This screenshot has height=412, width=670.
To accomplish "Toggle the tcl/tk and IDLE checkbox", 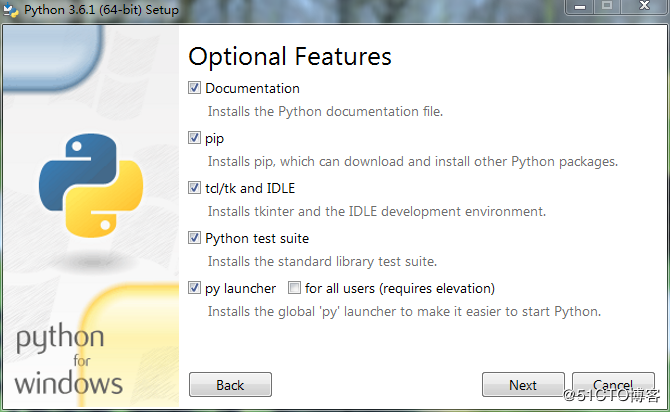I will (194, 188).
